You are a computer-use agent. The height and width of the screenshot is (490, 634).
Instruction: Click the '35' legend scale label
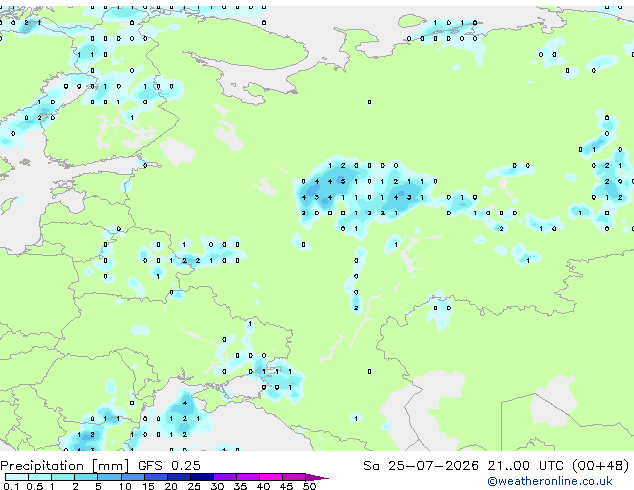click(240, 486)
